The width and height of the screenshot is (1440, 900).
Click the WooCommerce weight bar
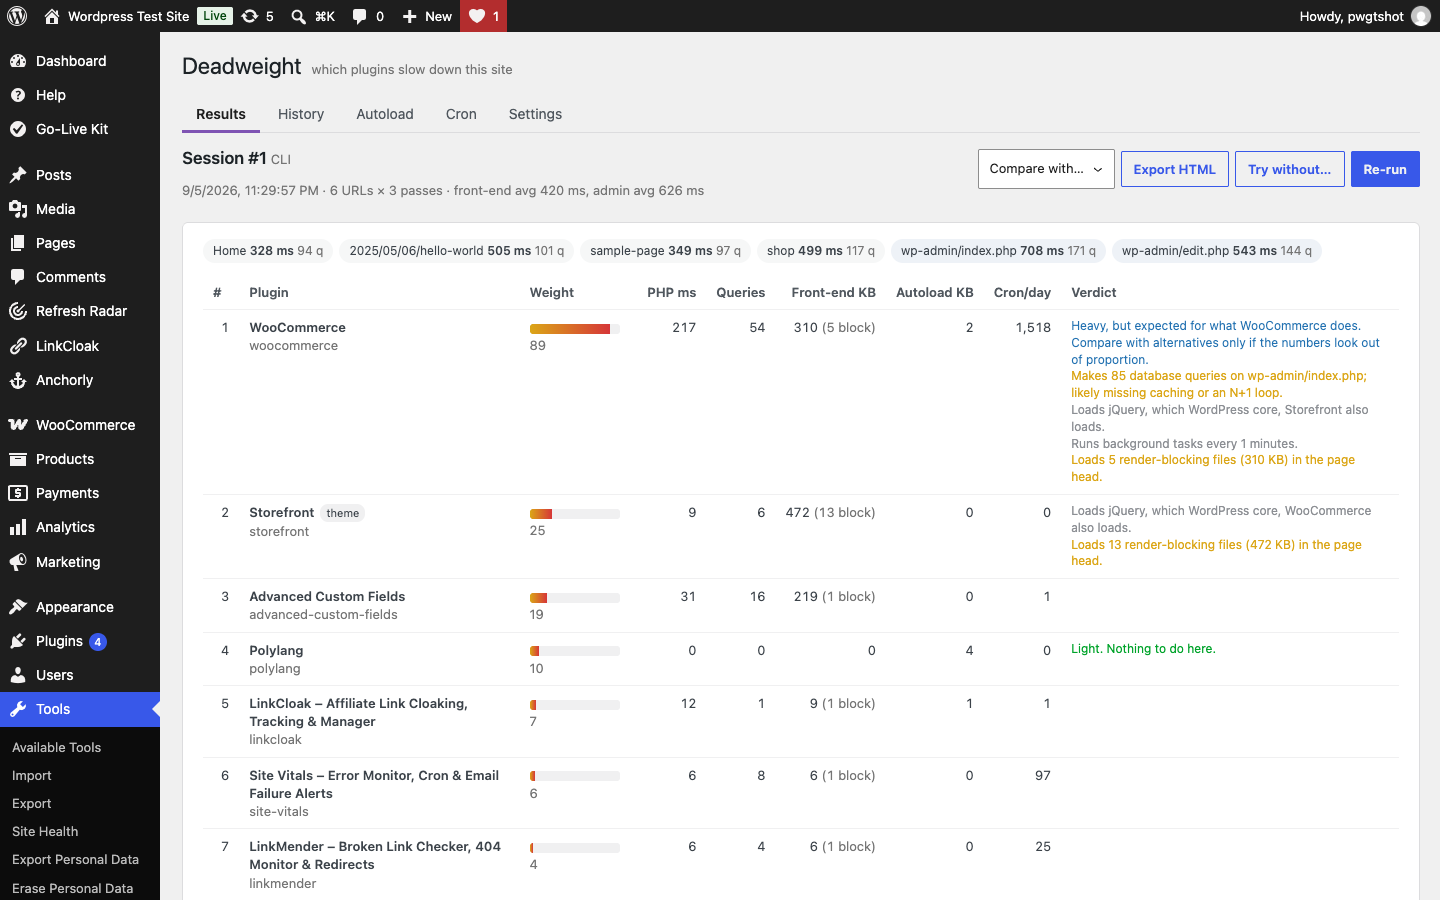click(x=574, y=329)
